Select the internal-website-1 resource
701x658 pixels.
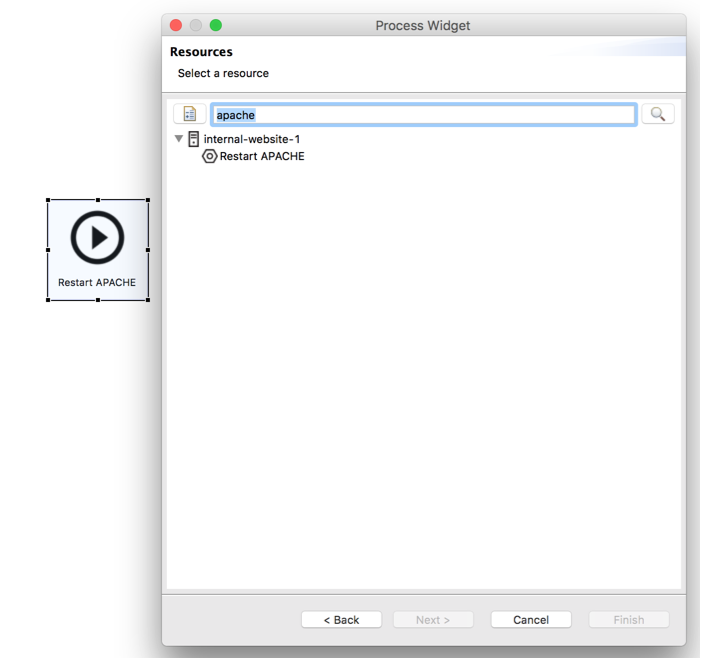click(251, 139)
